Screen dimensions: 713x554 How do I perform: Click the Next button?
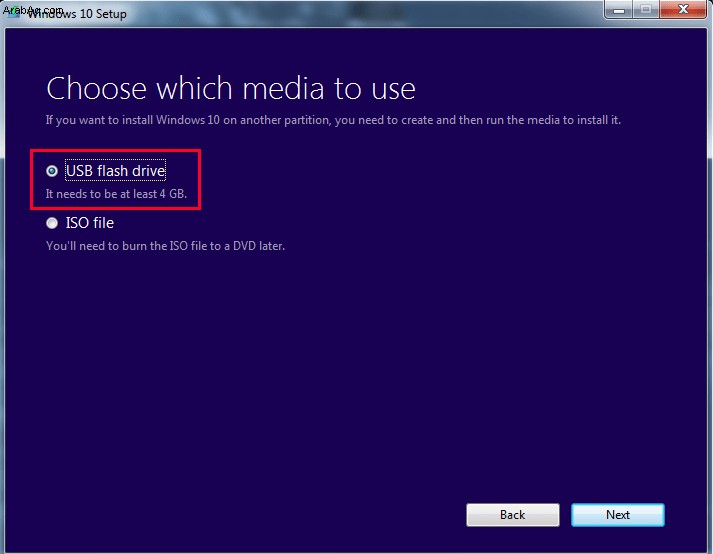point(618,514)
